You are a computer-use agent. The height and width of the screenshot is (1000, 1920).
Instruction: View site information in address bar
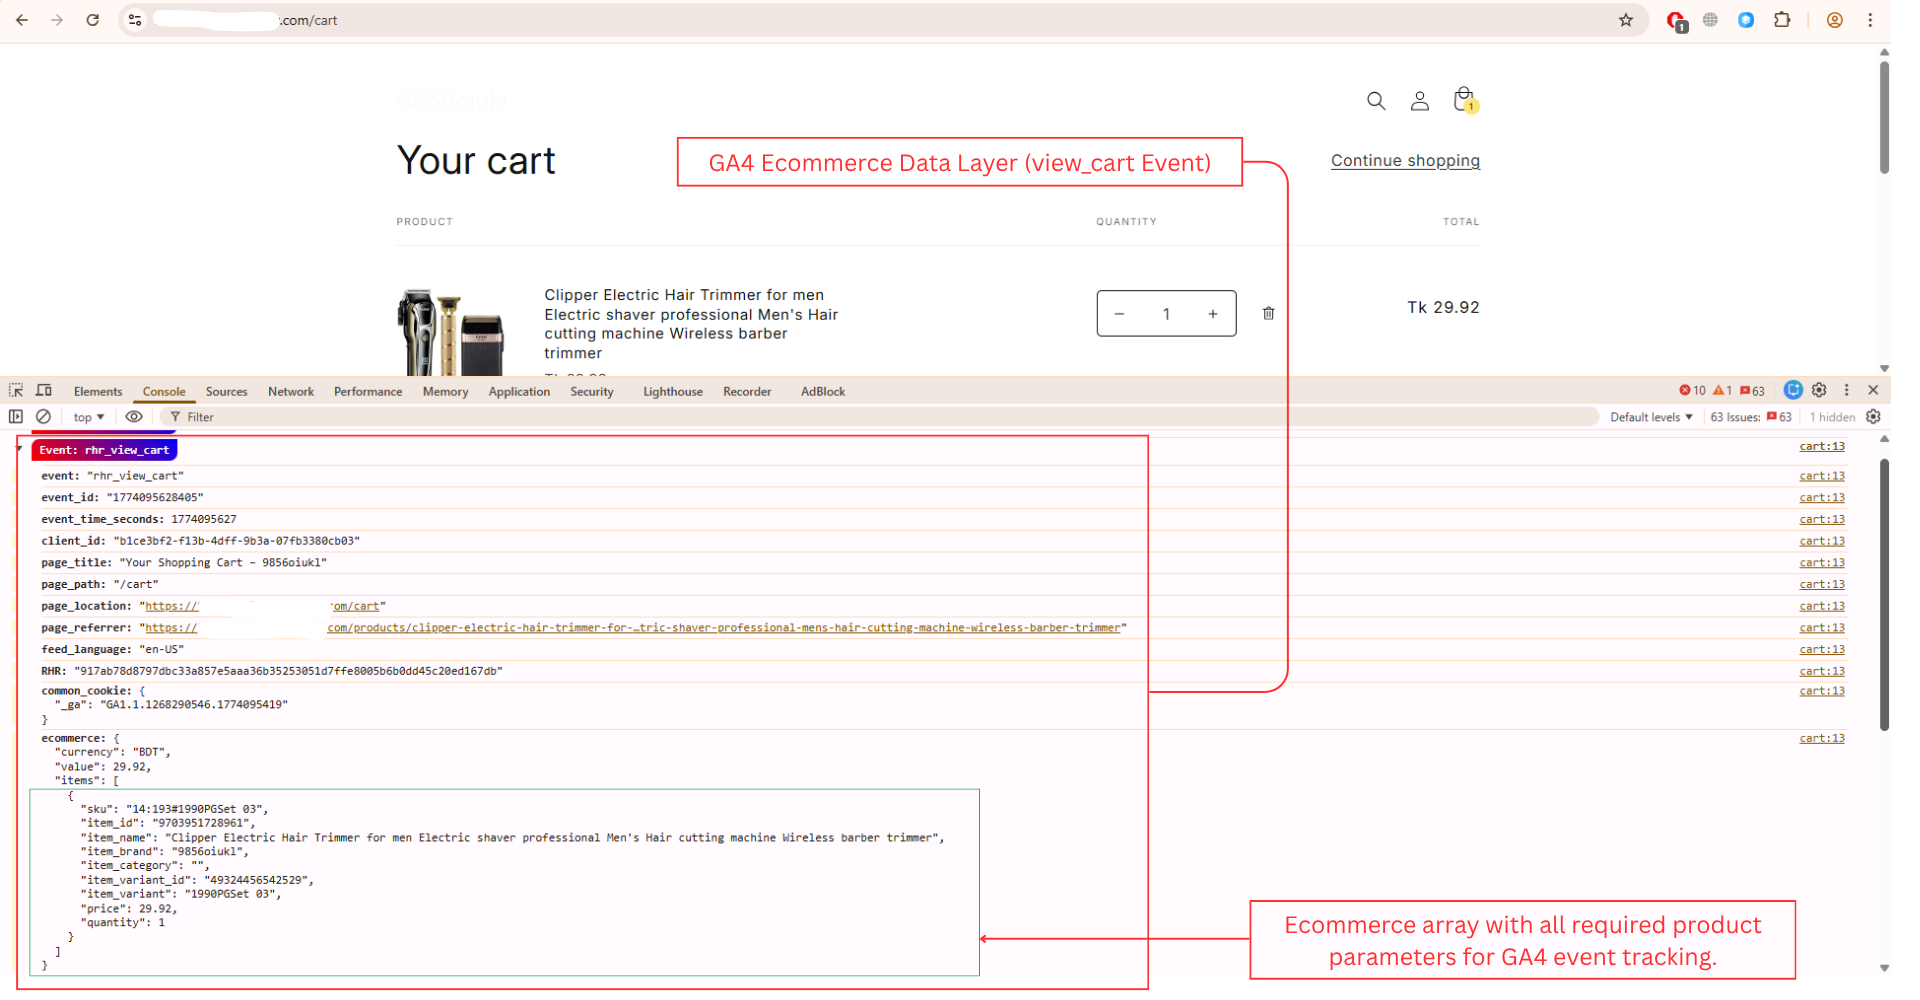[136, 20]
